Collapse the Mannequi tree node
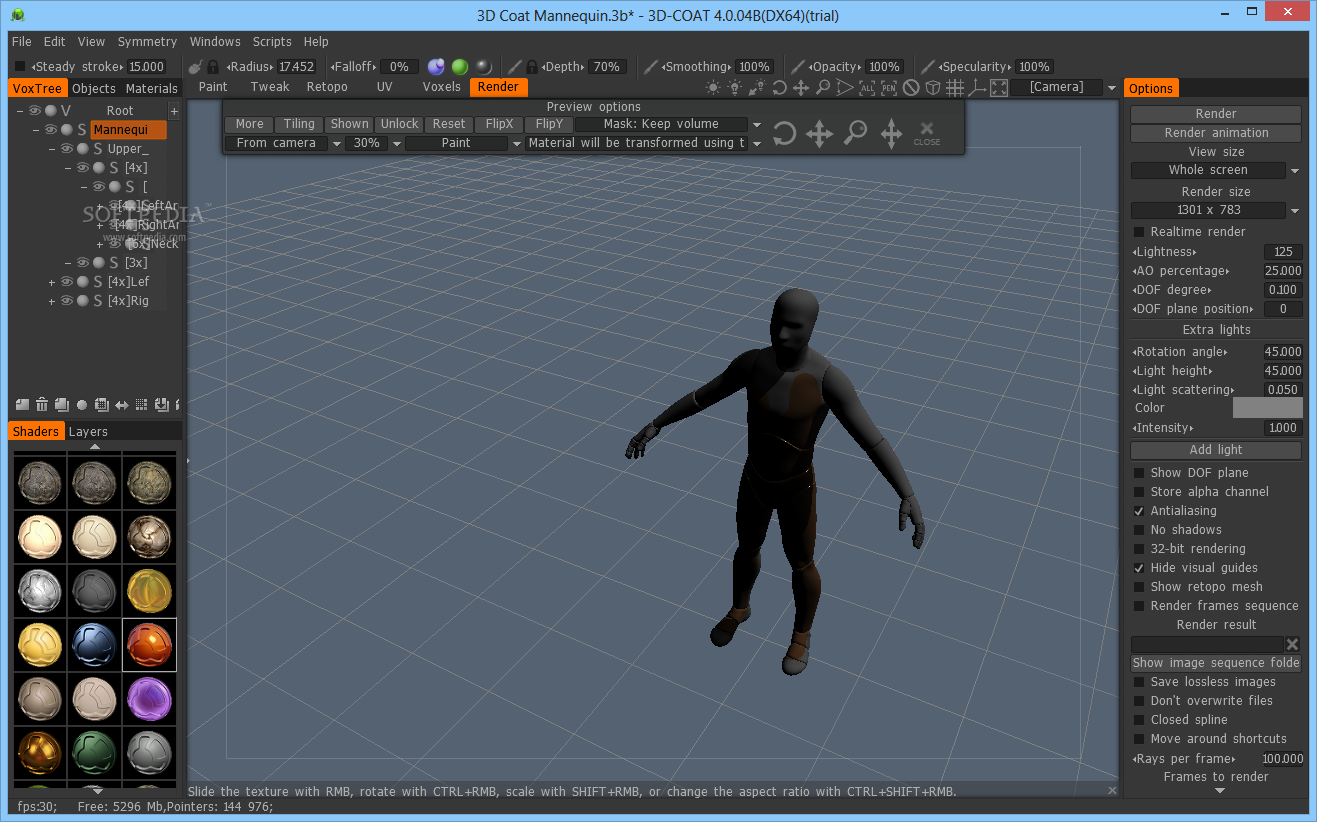Viewport: 1317px width, 822px height. [36, 130]
